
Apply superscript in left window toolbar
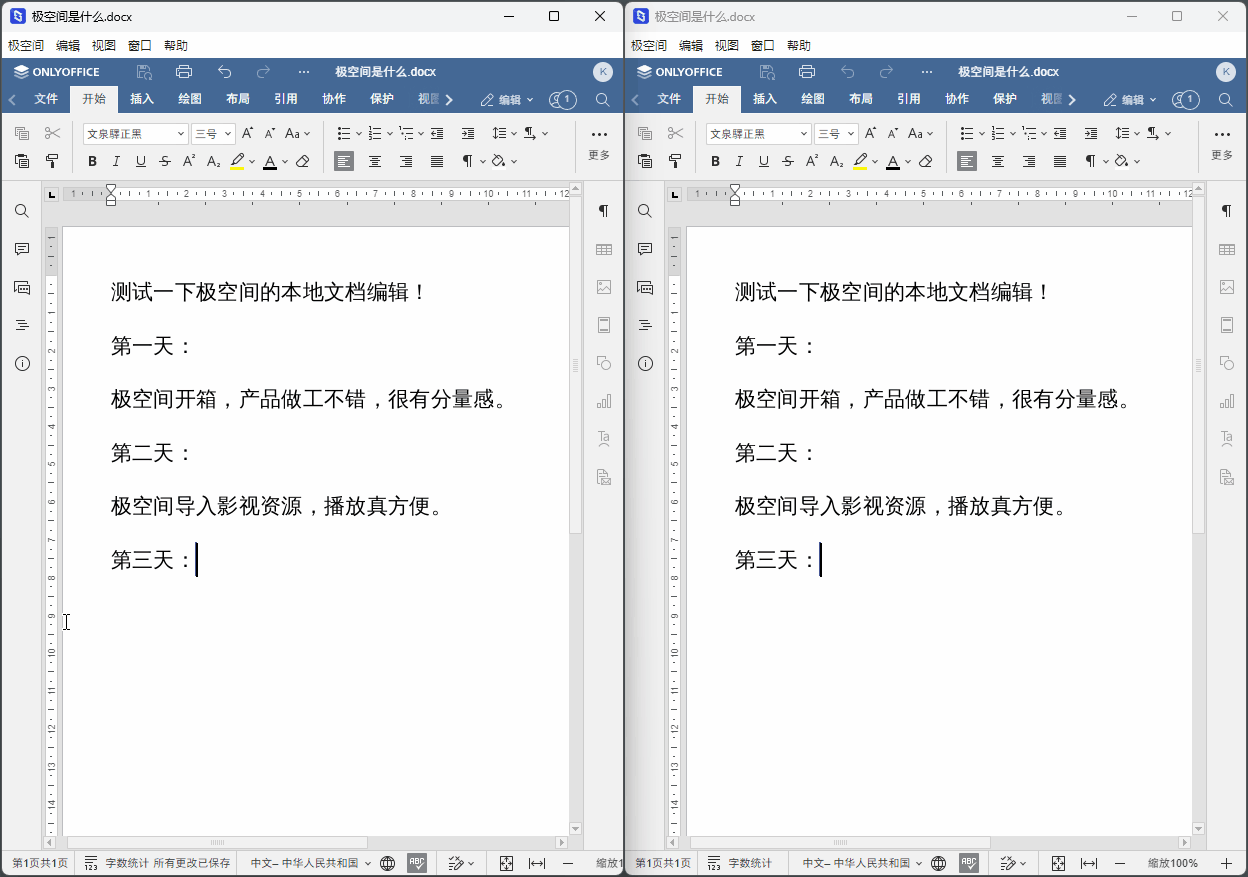coord(189,161)
